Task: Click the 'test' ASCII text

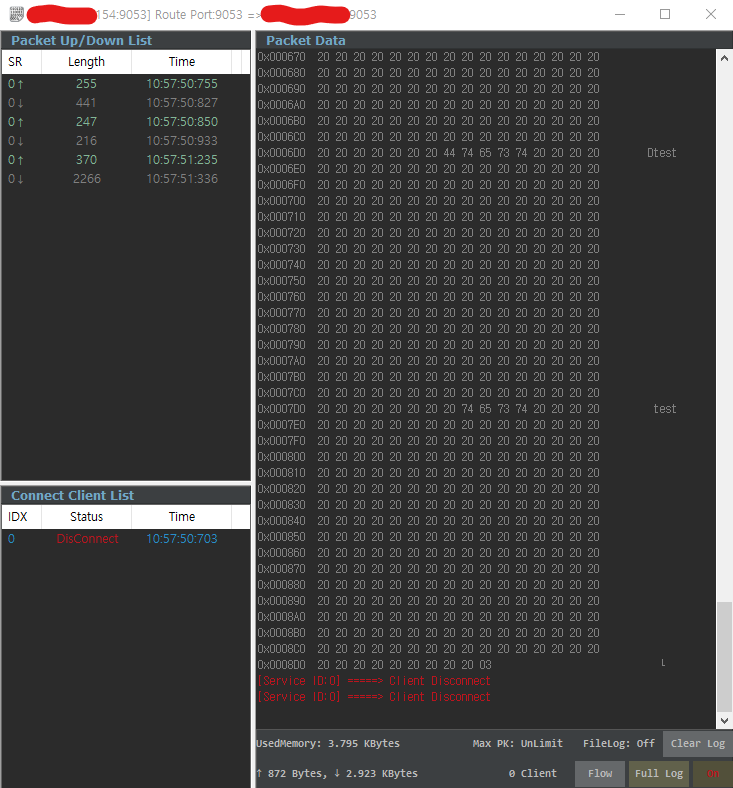Action: (665, 409)
